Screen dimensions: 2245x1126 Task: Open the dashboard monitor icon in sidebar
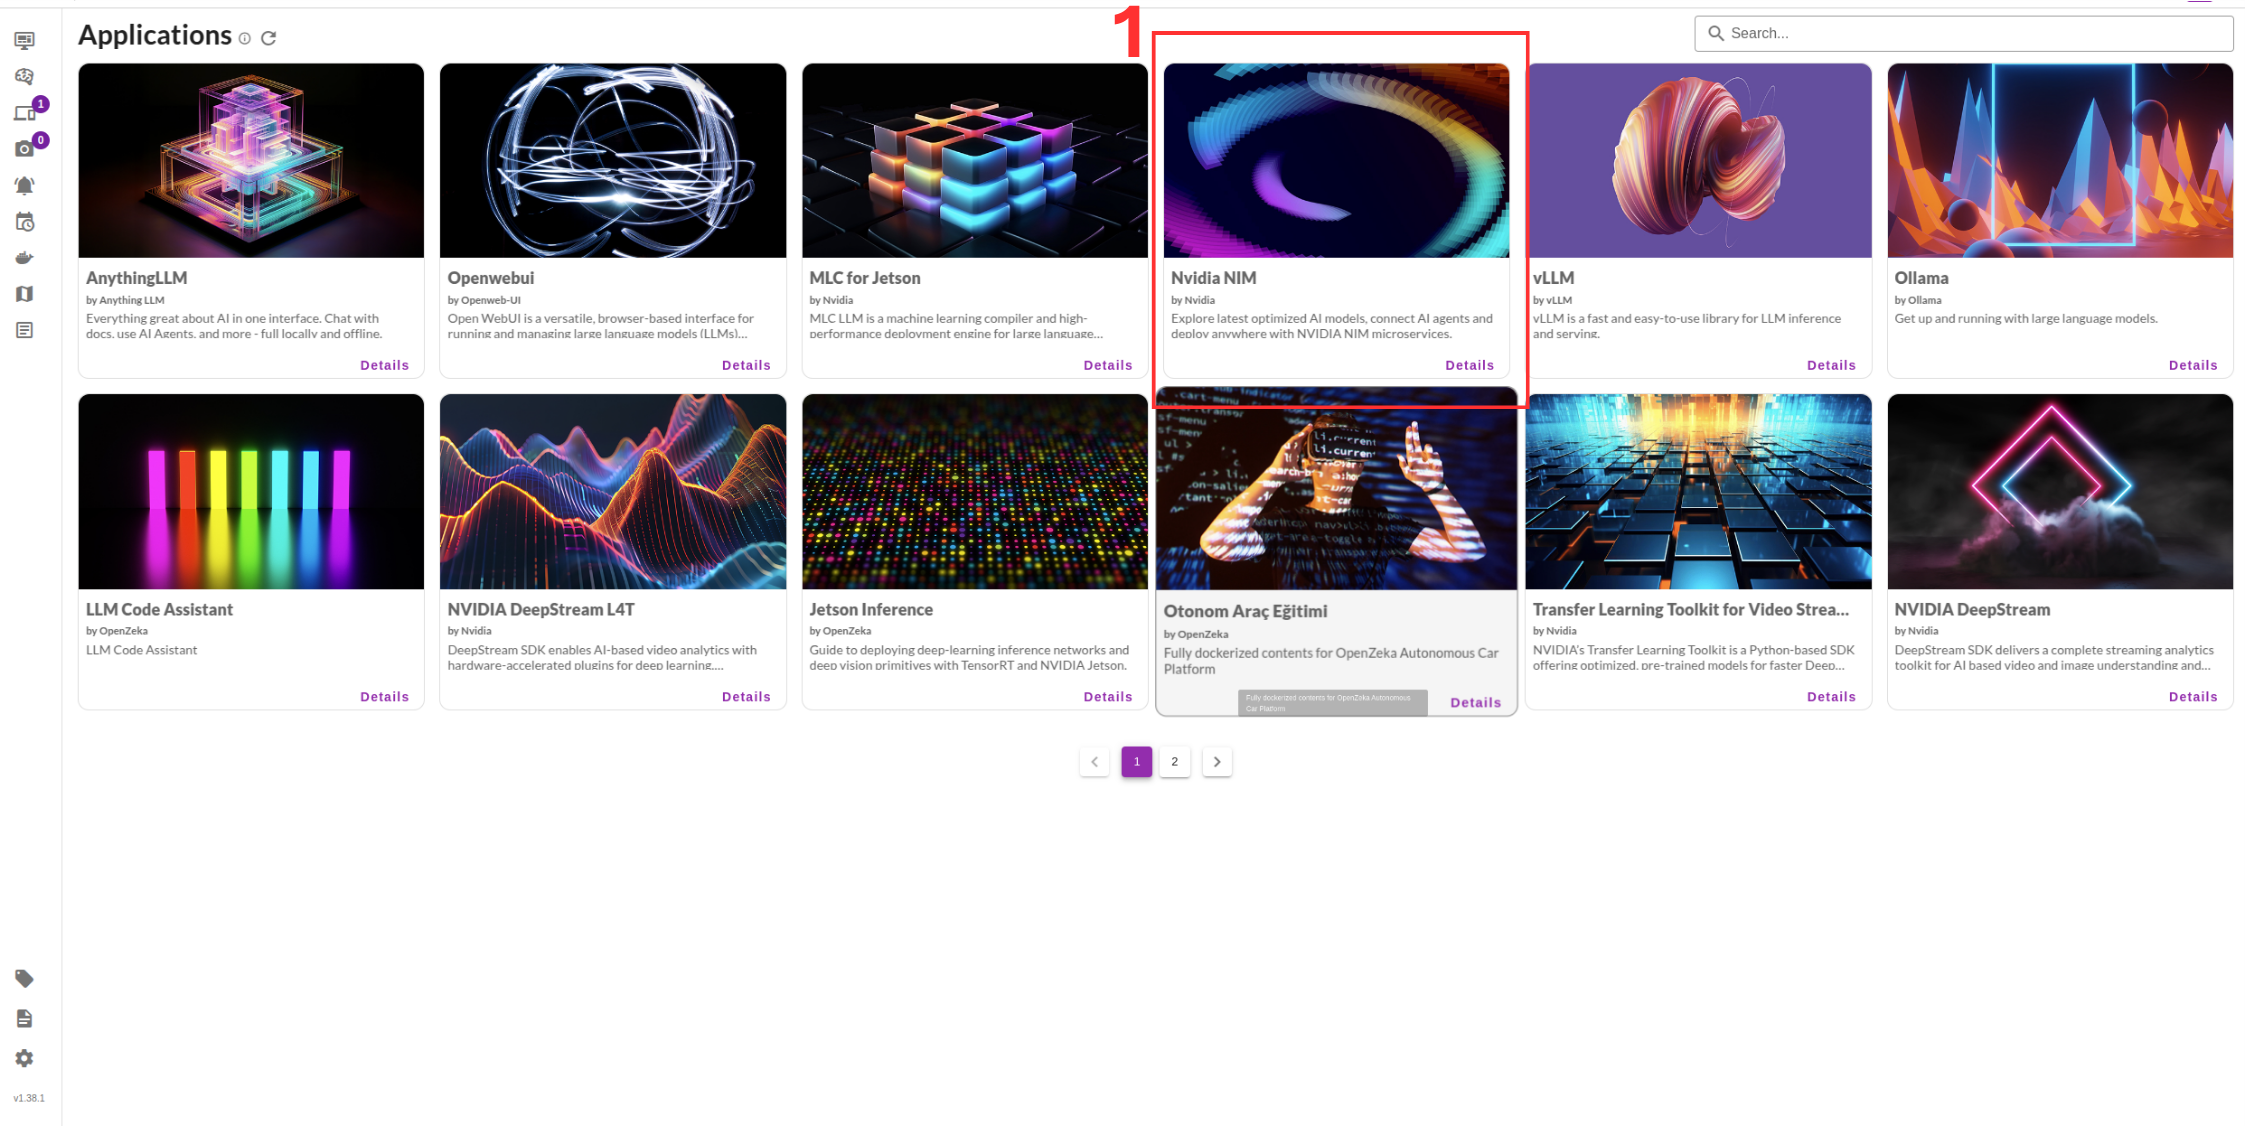(24, 40)
